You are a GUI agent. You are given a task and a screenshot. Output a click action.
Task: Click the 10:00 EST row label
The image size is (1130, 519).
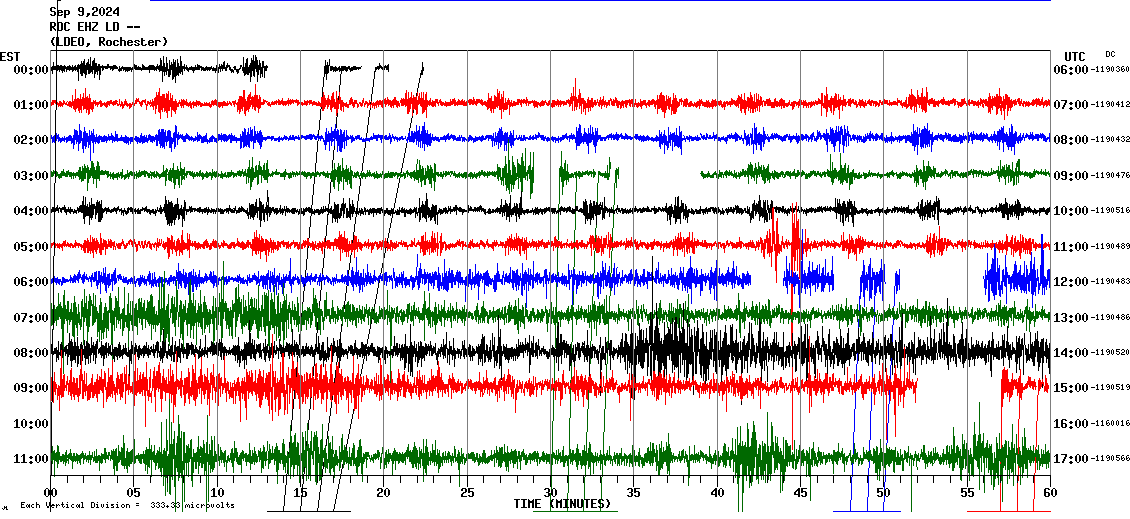point(31,423)
